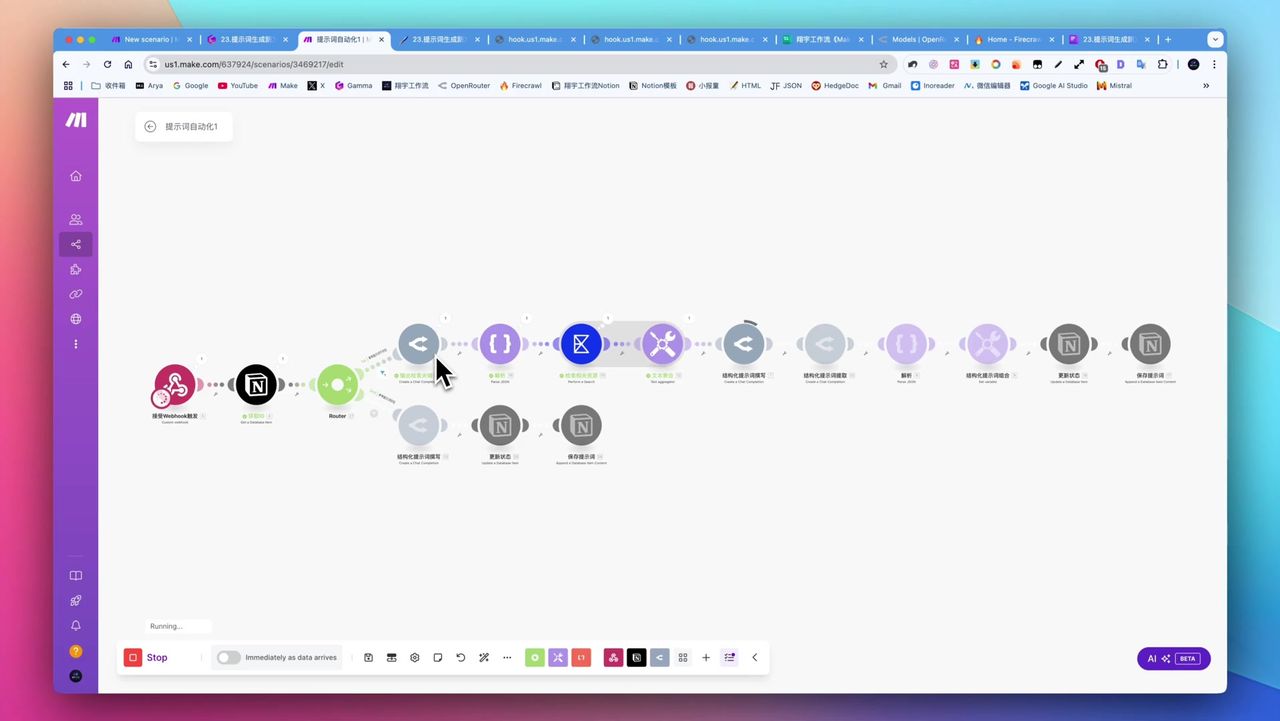Viewport: 1280px width, 721px height.
Task: Click the auto-align magic wand icon
Action: pos(484,658)
